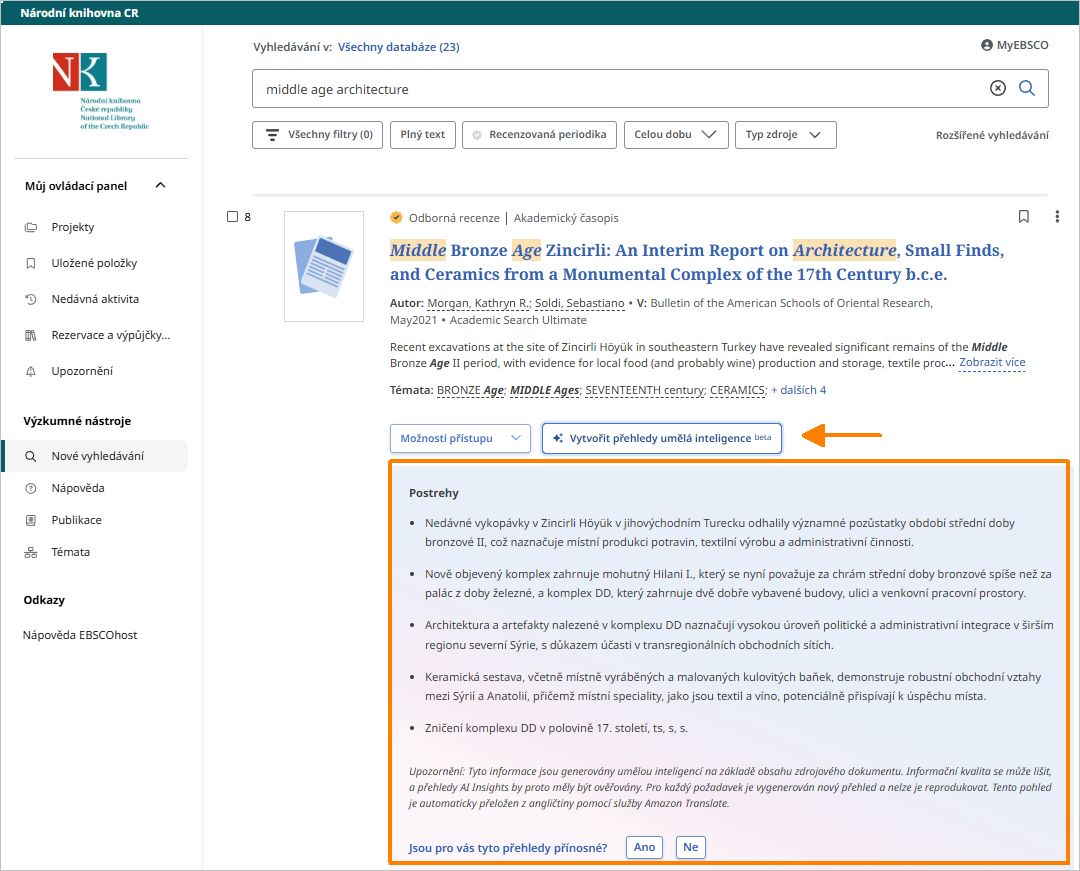Click author link Soldi, Sebastiano
This screenshot has height=871, width=1080.
[x=580, y=303]
